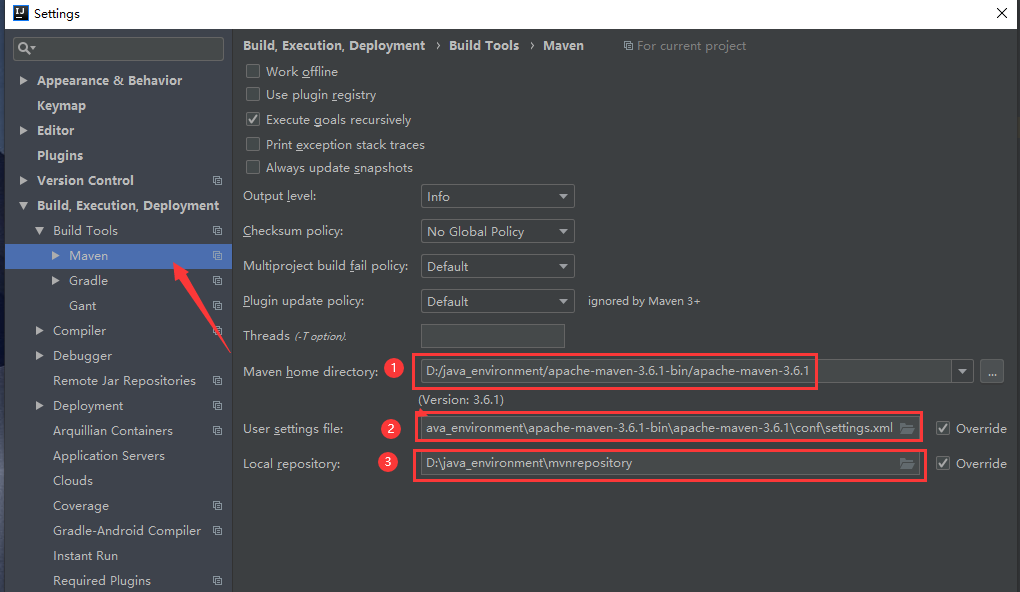Click the project-level icon beside Coverage
This screenshot has height=592, width=1020.
click(217, 505)
